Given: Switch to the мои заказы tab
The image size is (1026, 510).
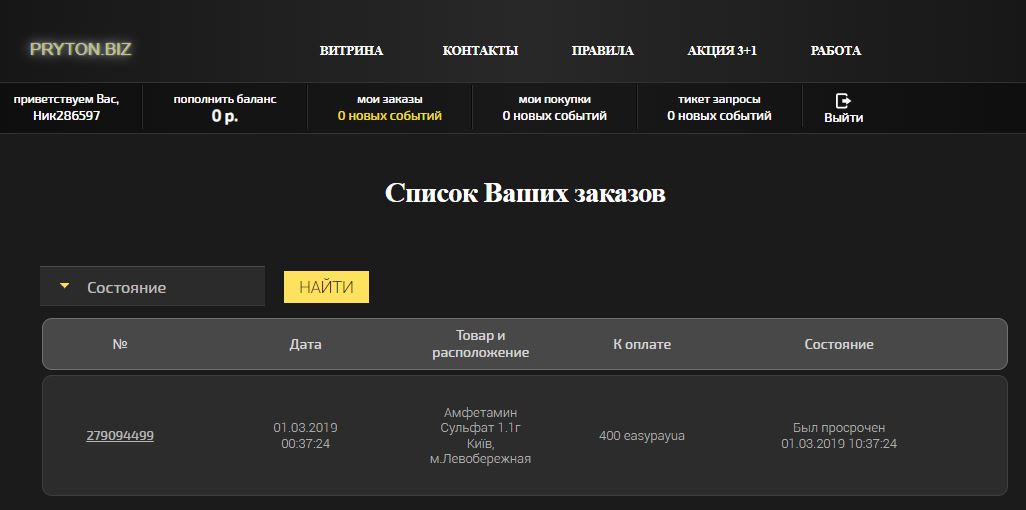Looking at the screenshot, I should point(390,108).
